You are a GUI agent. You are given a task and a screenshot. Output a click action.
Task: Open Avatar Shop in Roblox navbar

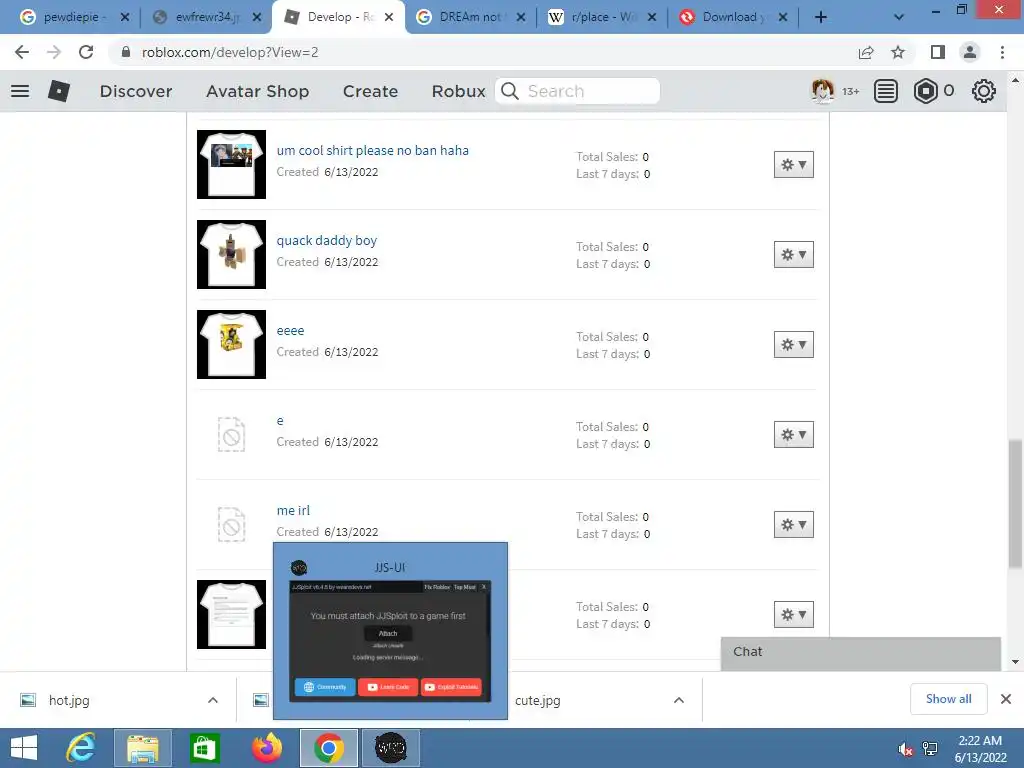coord(257,91)
